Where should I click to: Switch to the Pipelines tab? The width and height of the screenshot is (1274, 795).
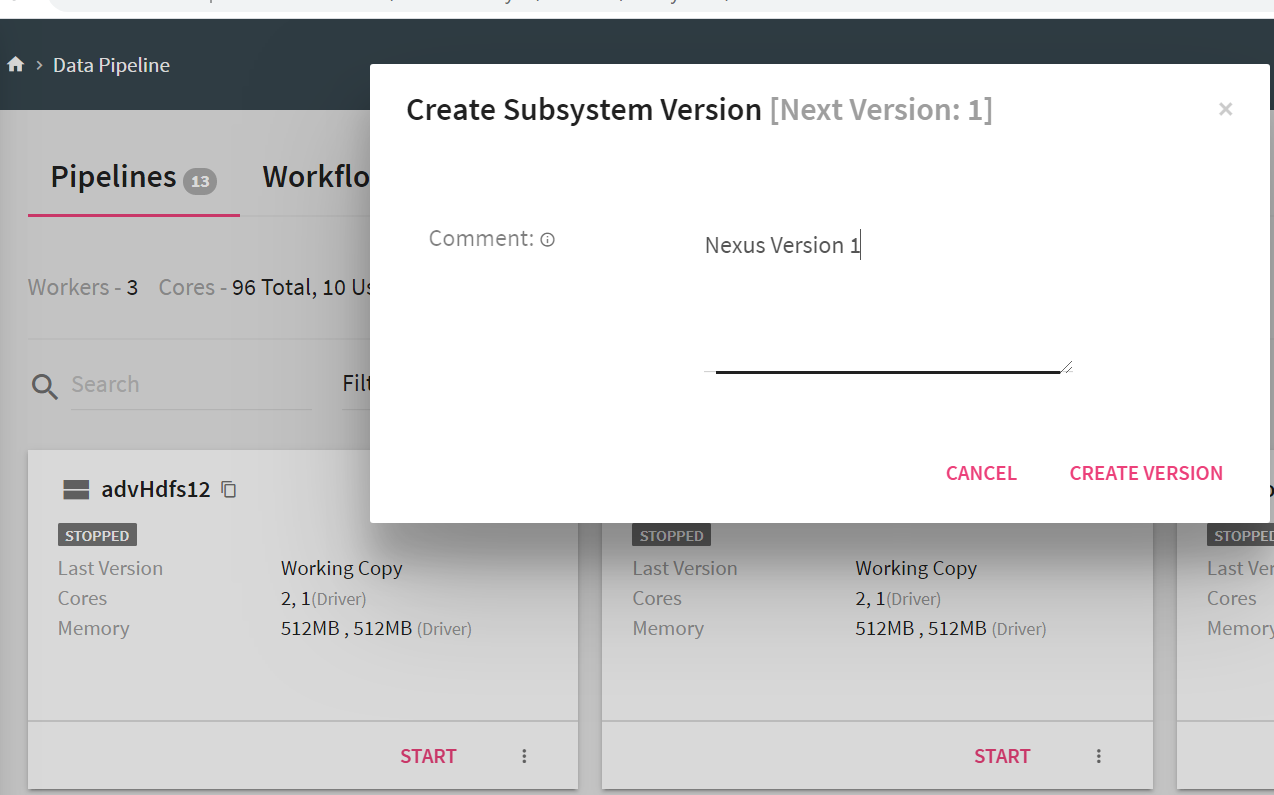(113, 177)
